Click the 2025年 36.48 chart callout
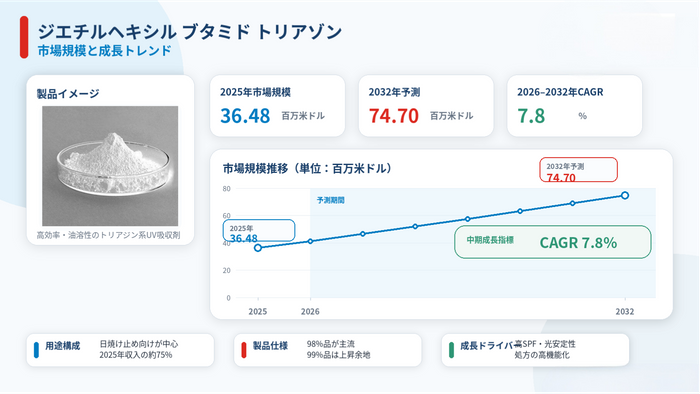Image resolution: width=700 pixels, height=394 pixels. [x=259, y=231]
